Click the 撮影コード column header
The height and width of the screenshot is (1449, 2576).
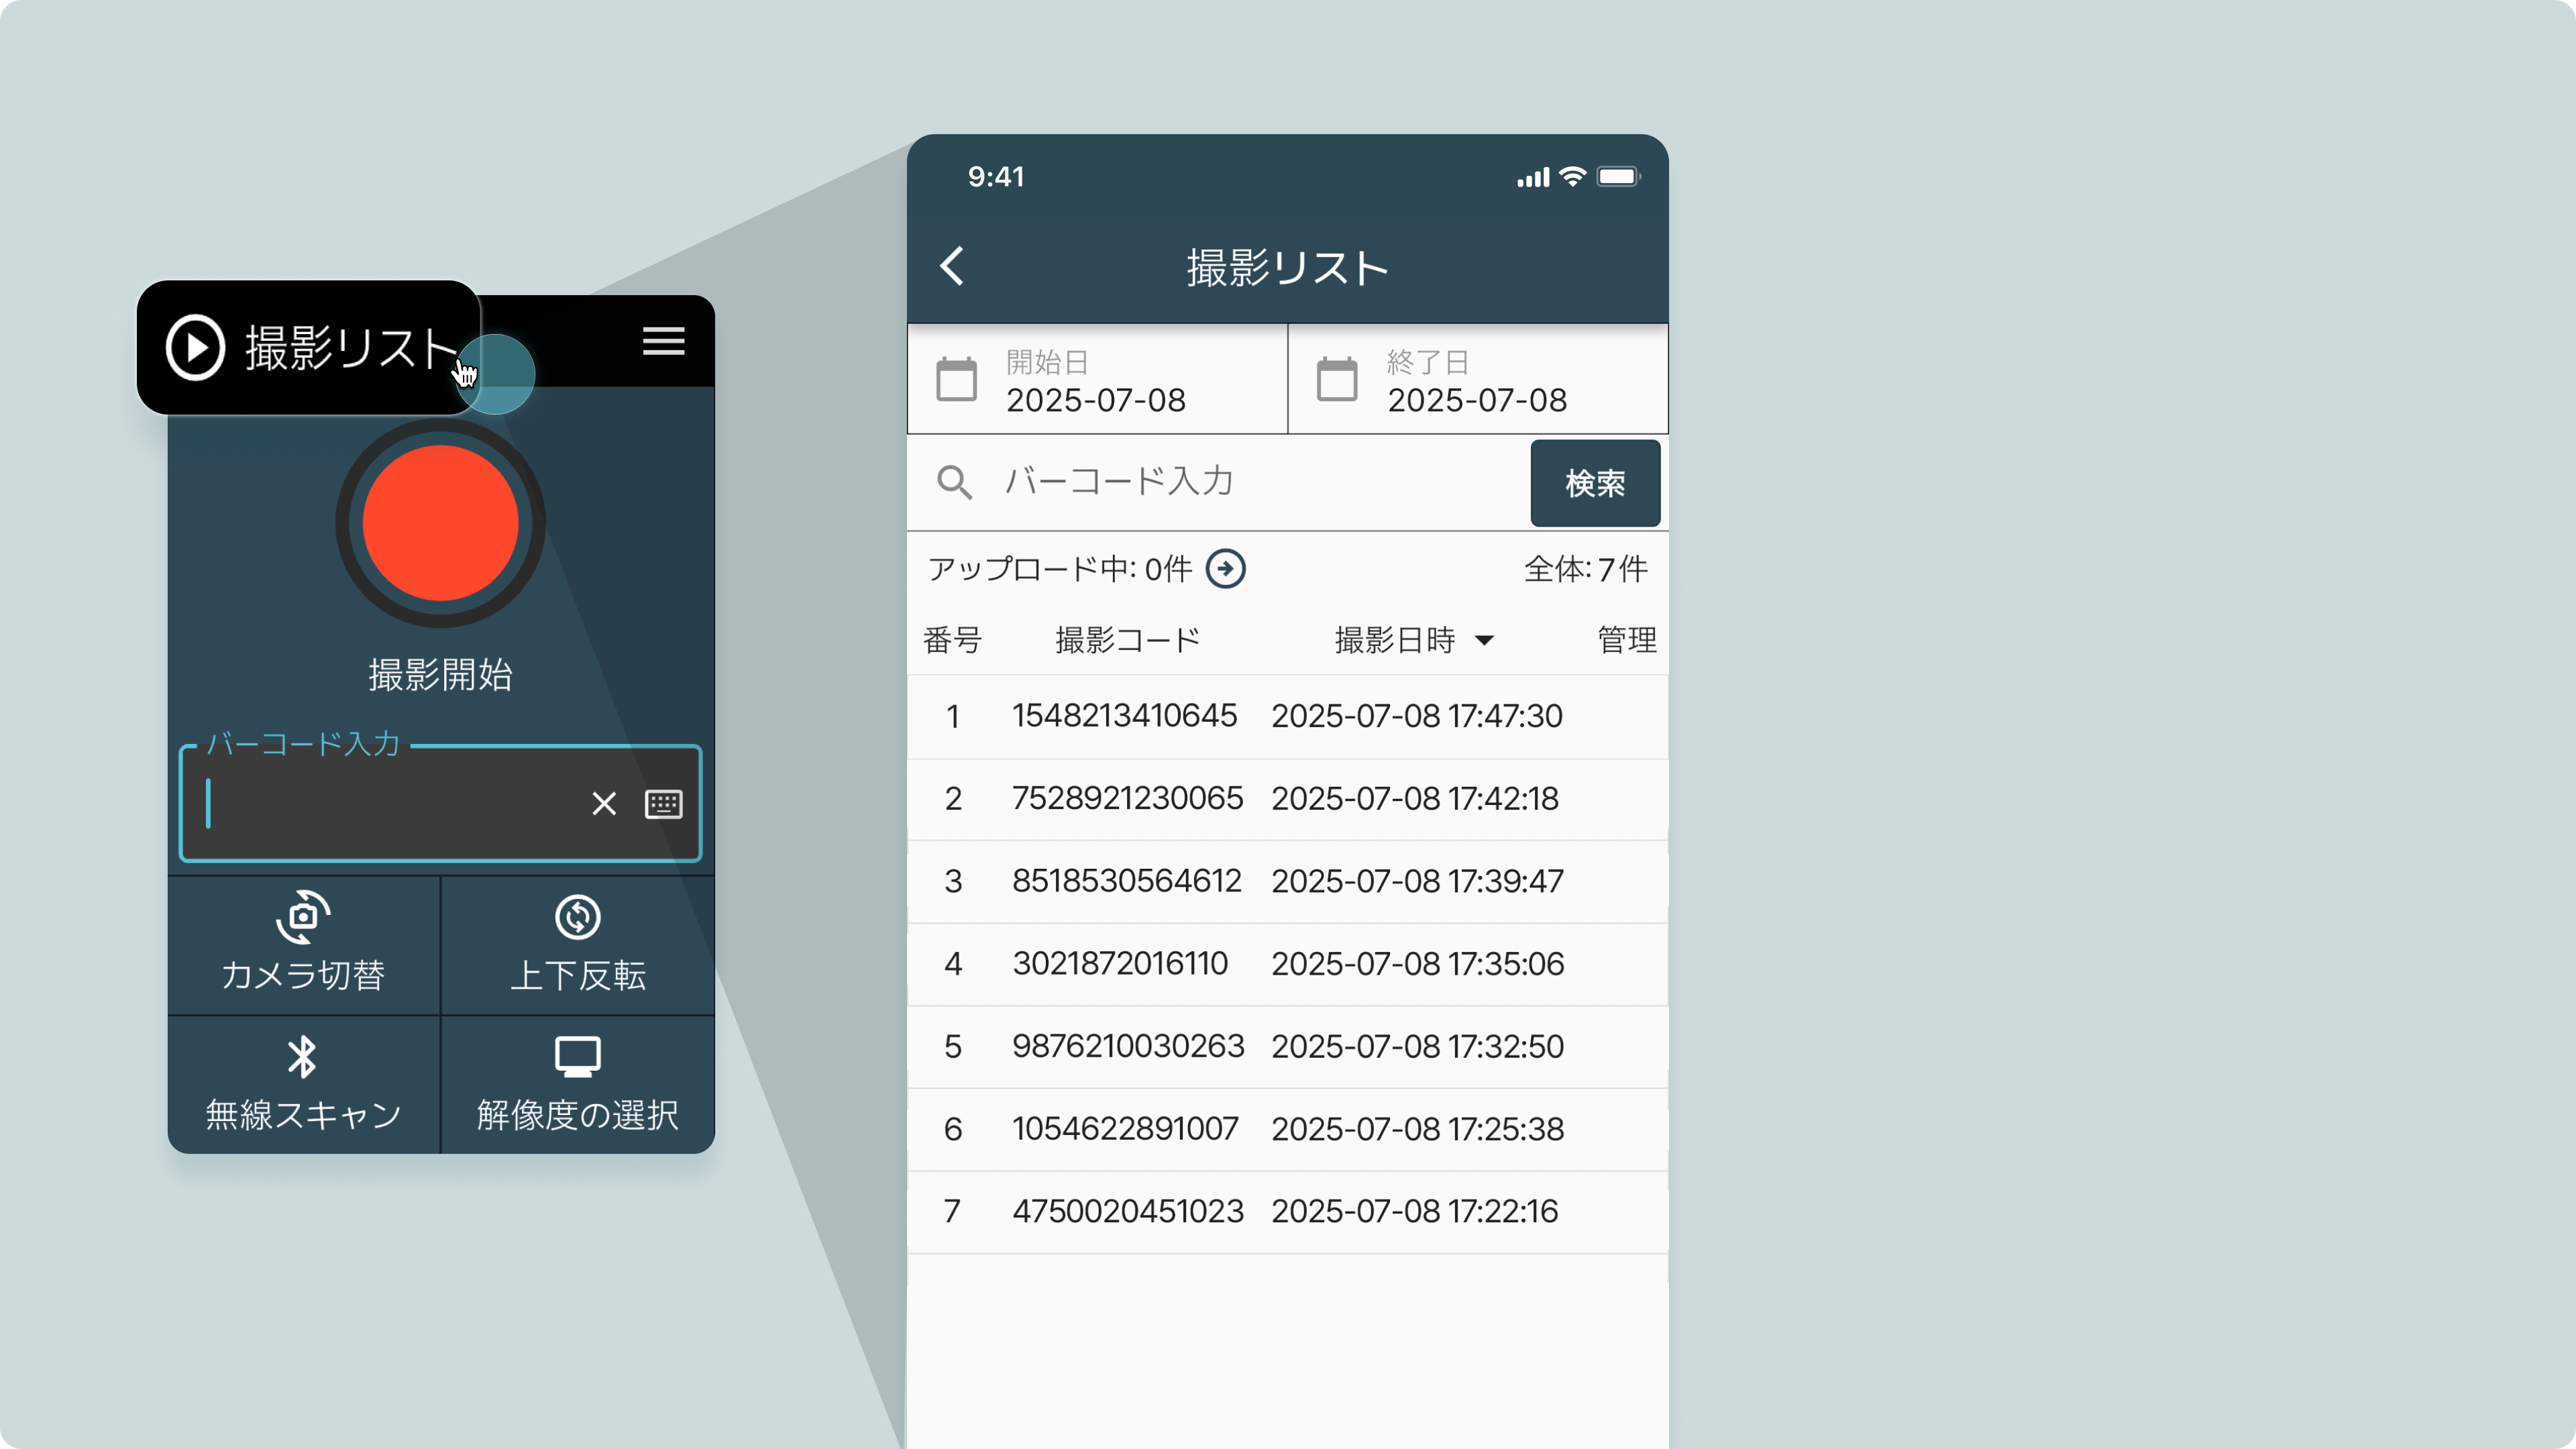[x=1127, y=640]
